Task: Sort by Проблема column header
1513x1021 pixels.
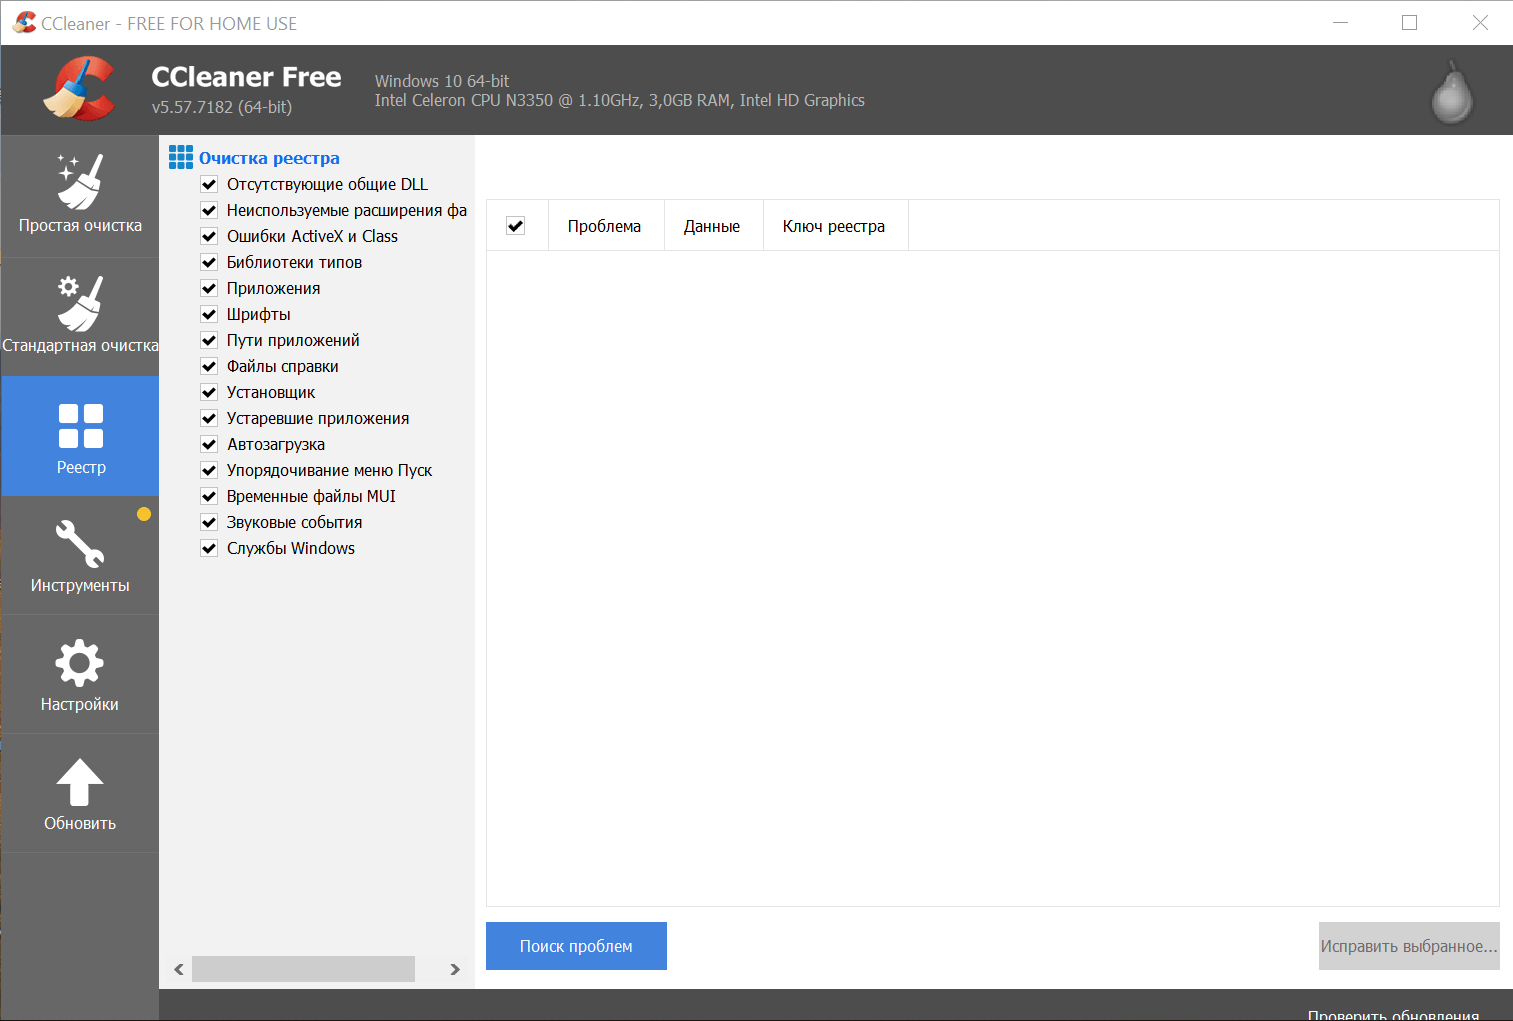Action: [x=605, y=226]
